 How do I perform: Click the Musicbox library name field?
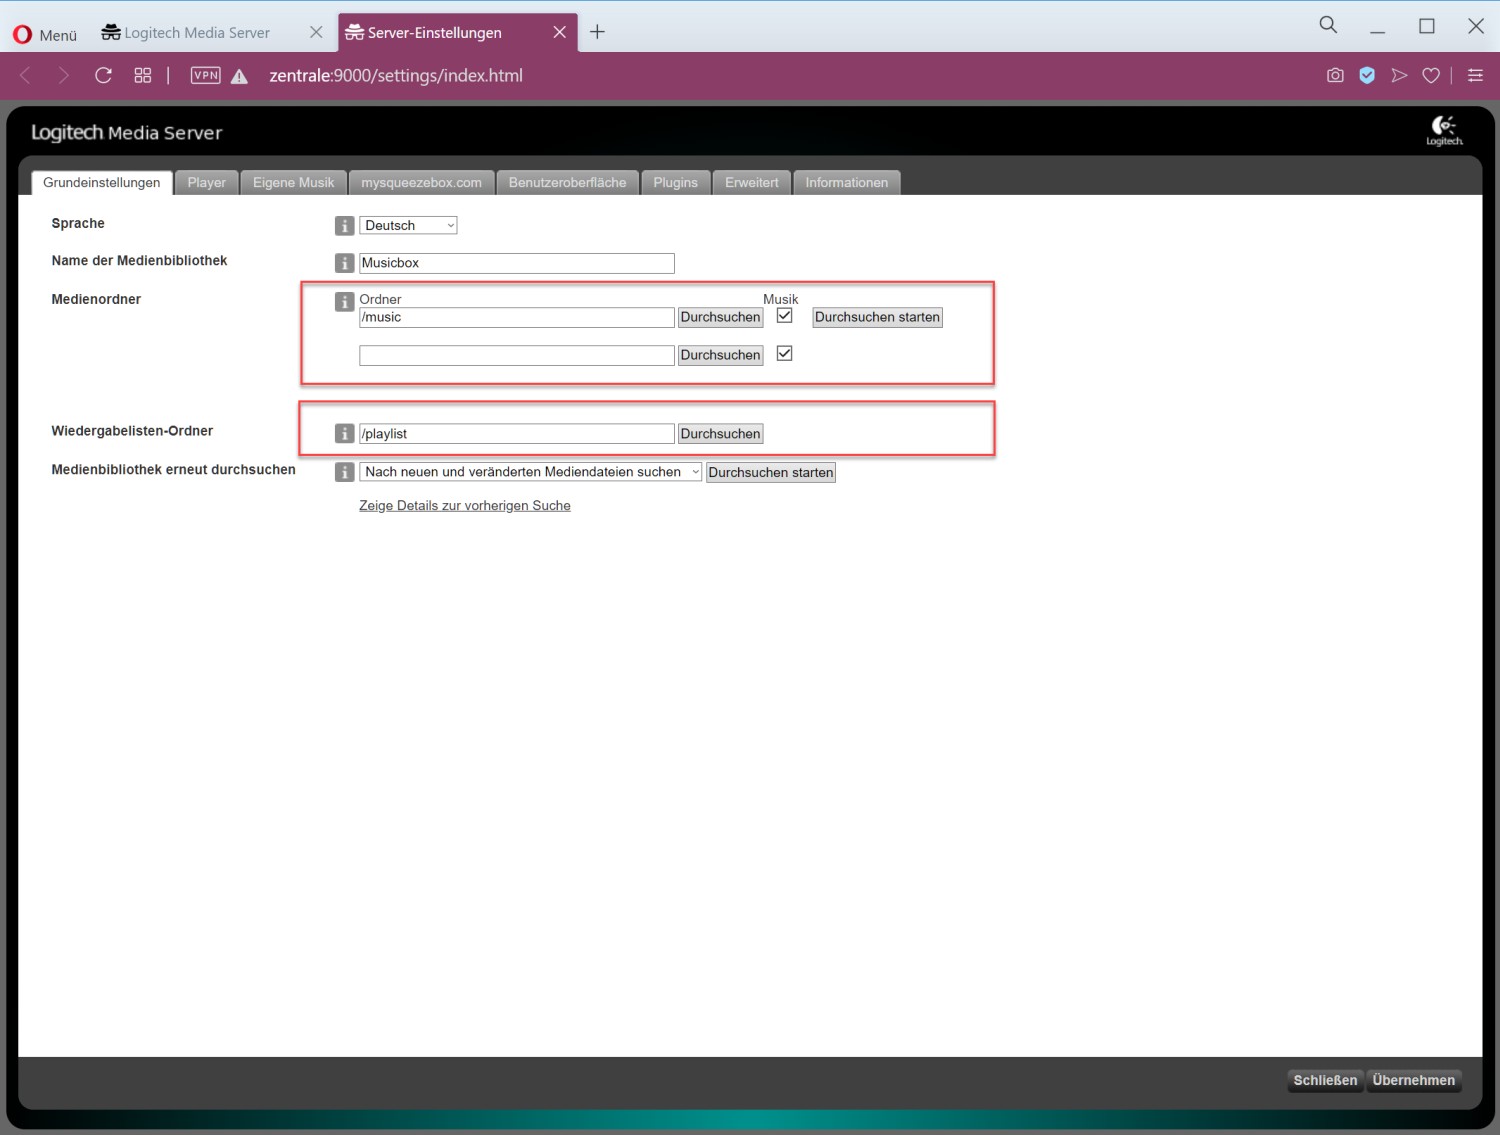click(x=517, y=263)
